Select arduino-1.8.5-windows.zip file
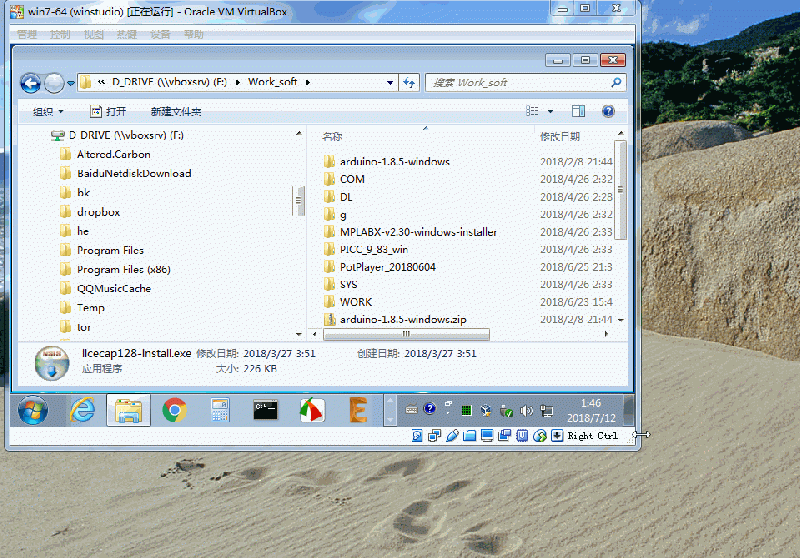 (x=395, y=319)
